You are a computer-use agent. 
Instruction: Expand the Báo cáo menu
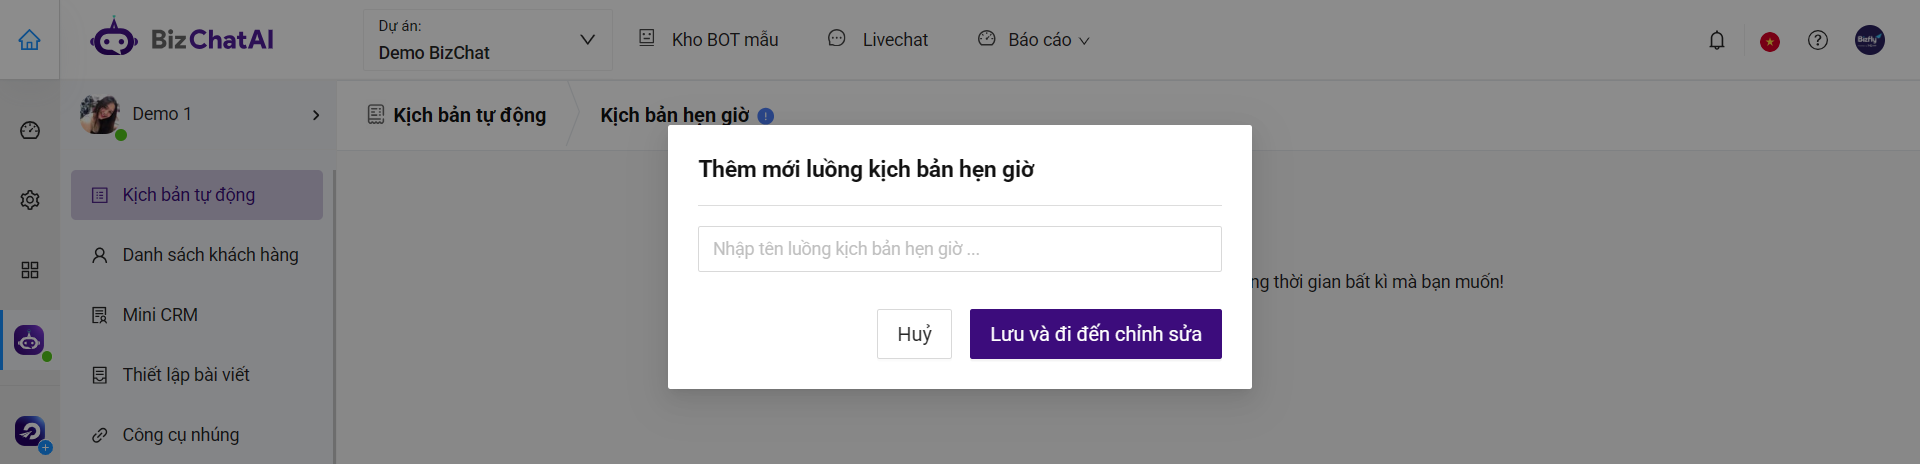coord(1034,40)
